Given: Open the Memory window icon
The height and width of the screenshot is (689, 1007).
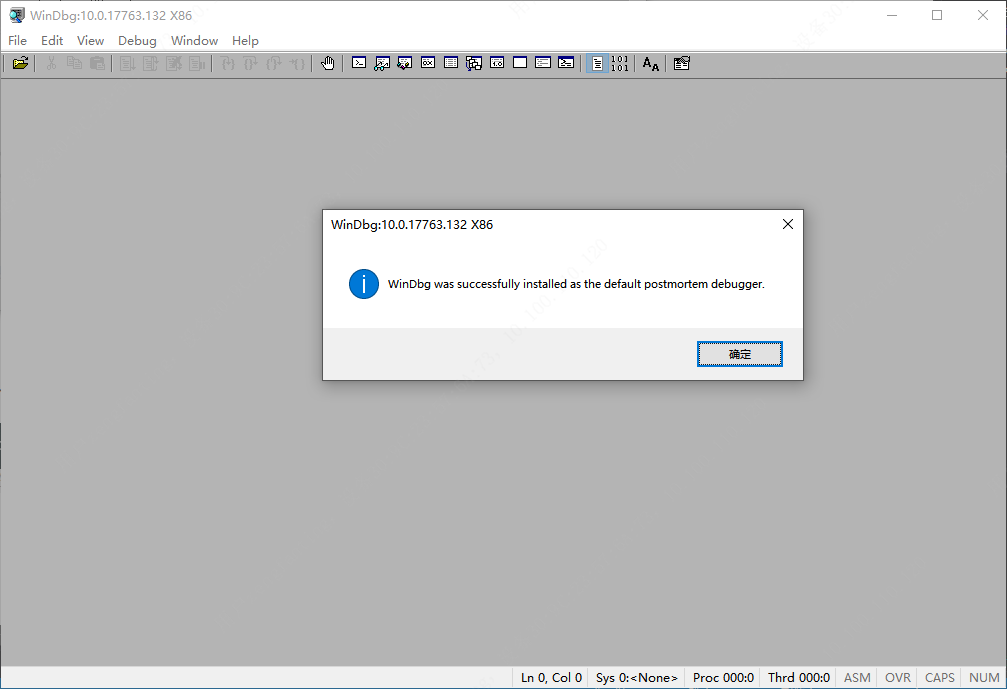Looking at the screenshot, I should (x=451, y=63).
